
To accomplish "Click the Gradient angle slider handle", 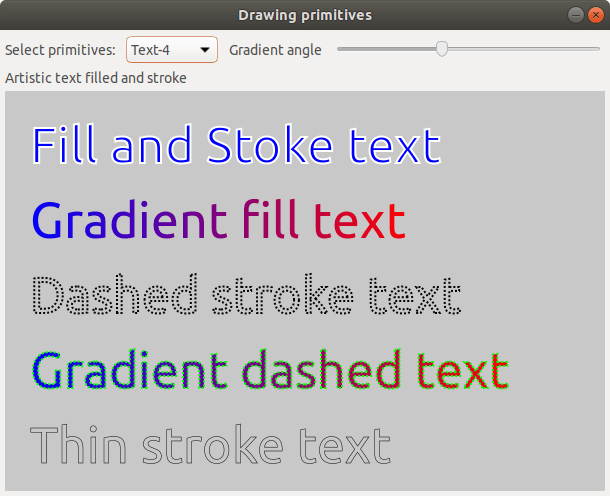I will tap(442, 49).
